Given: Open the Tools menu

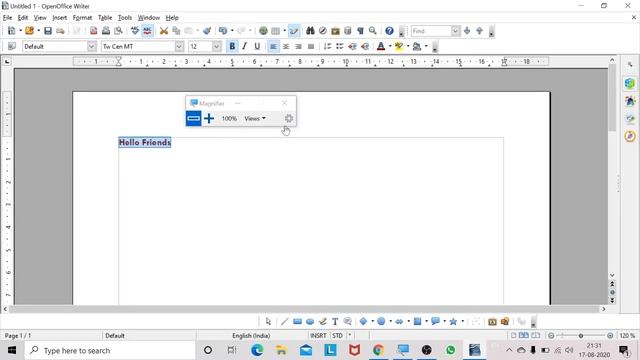Looking at the screenshot, I should click(125, 18).
